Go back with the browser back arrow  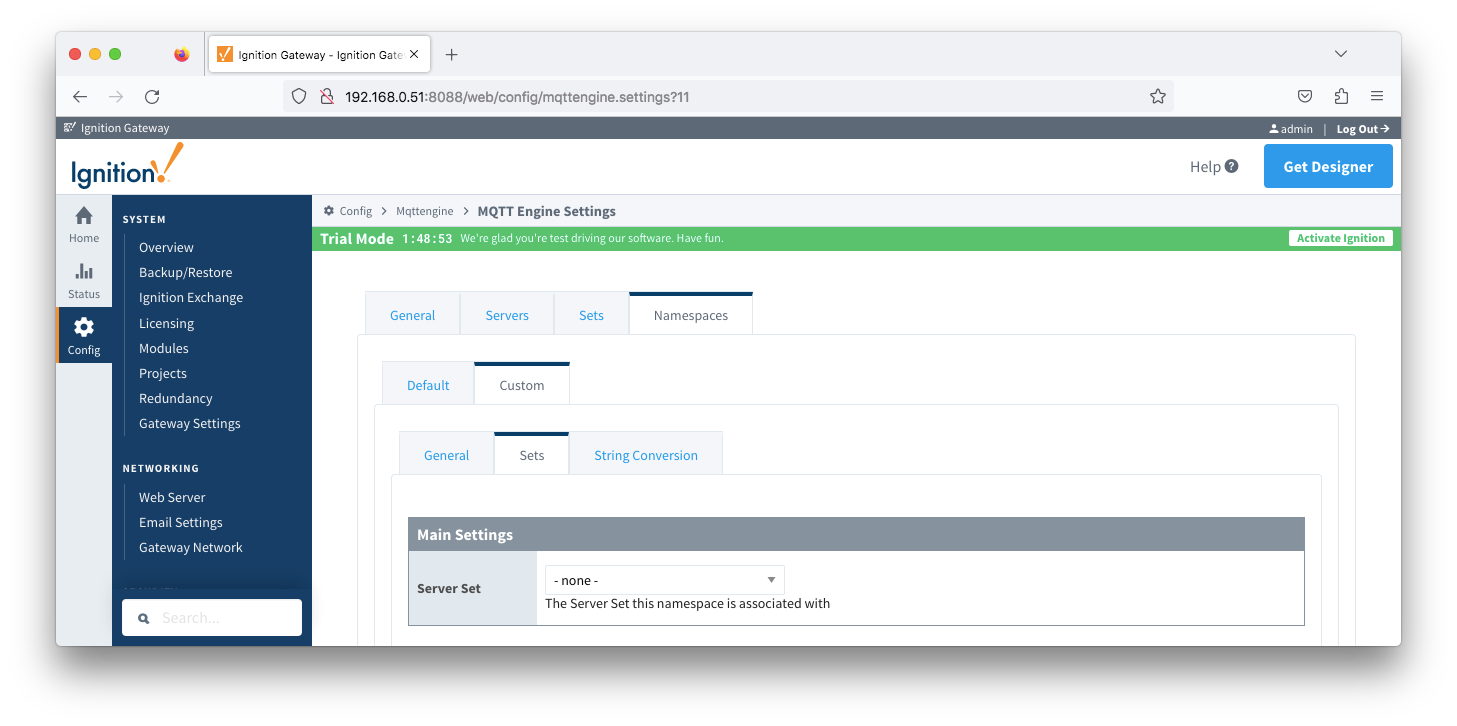80,97
